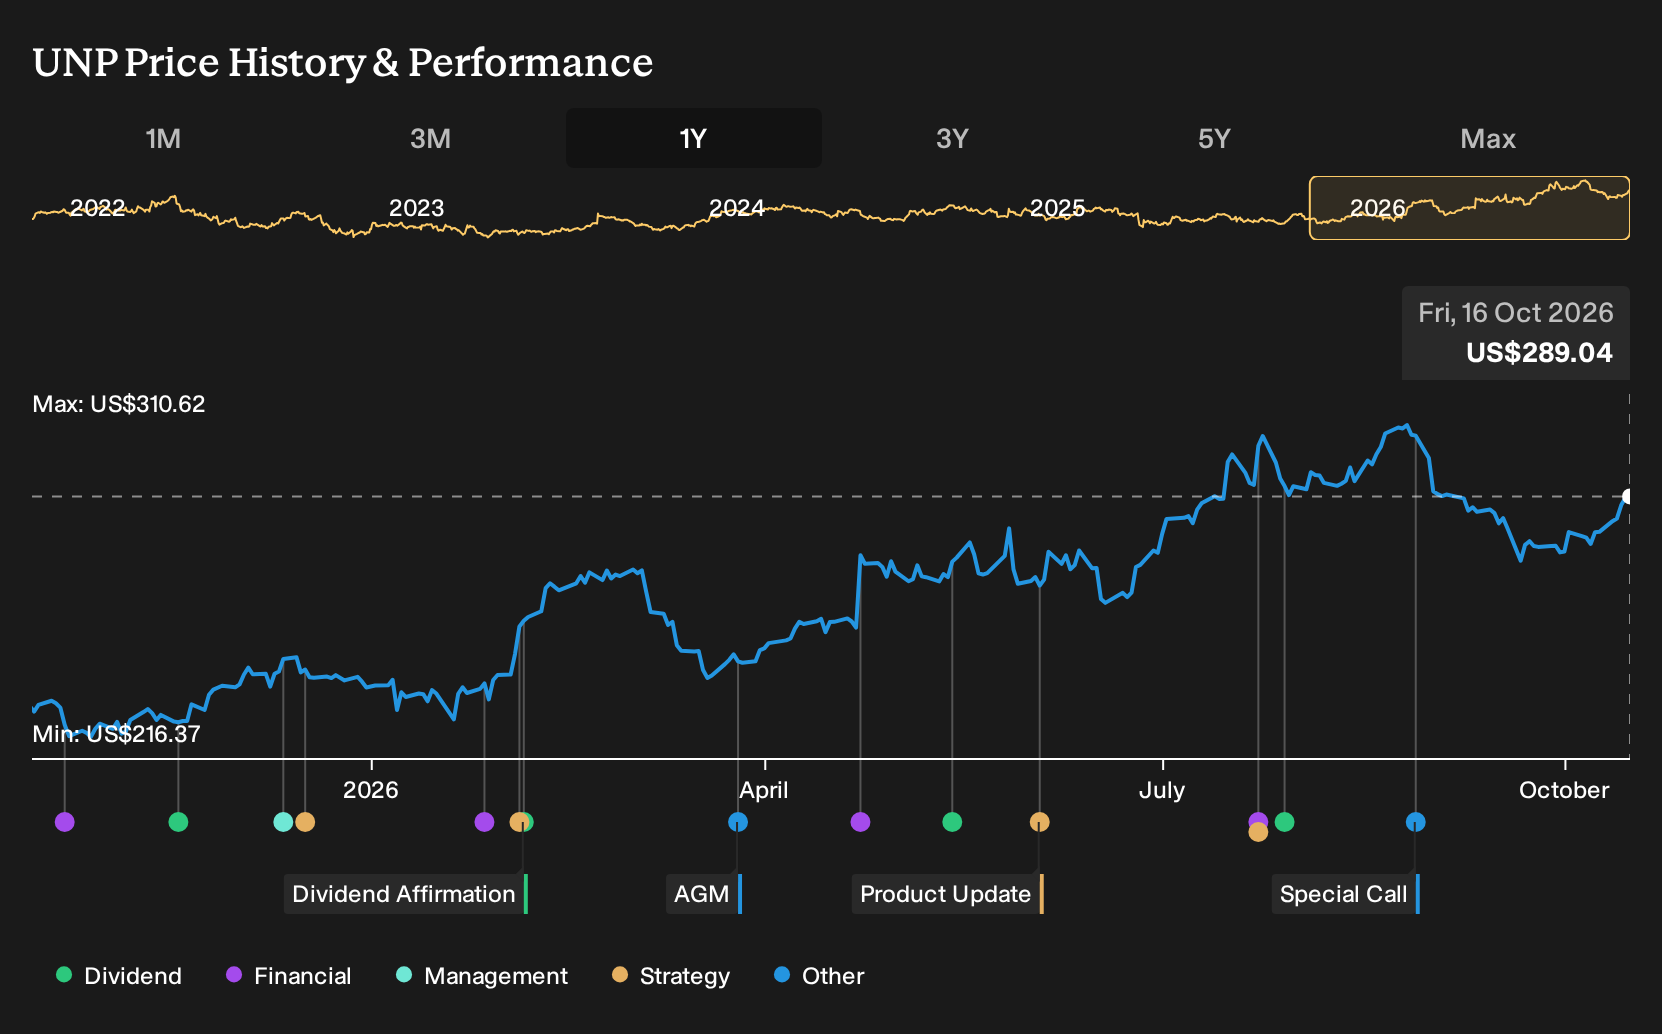This screenshot has width=1662, height=1034.
Task: Click 2022 on the overview mini chart
Action: [98, 208]
